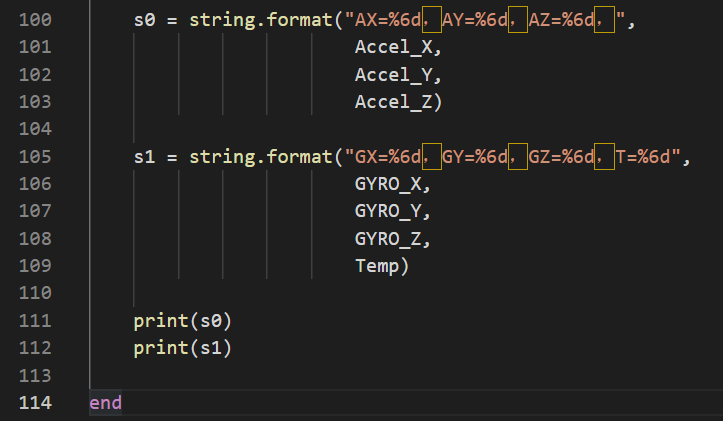The height and width of the screenshot is (421, 723).
Task: Click the GYRO_X variable
Action: pos(388,184)
